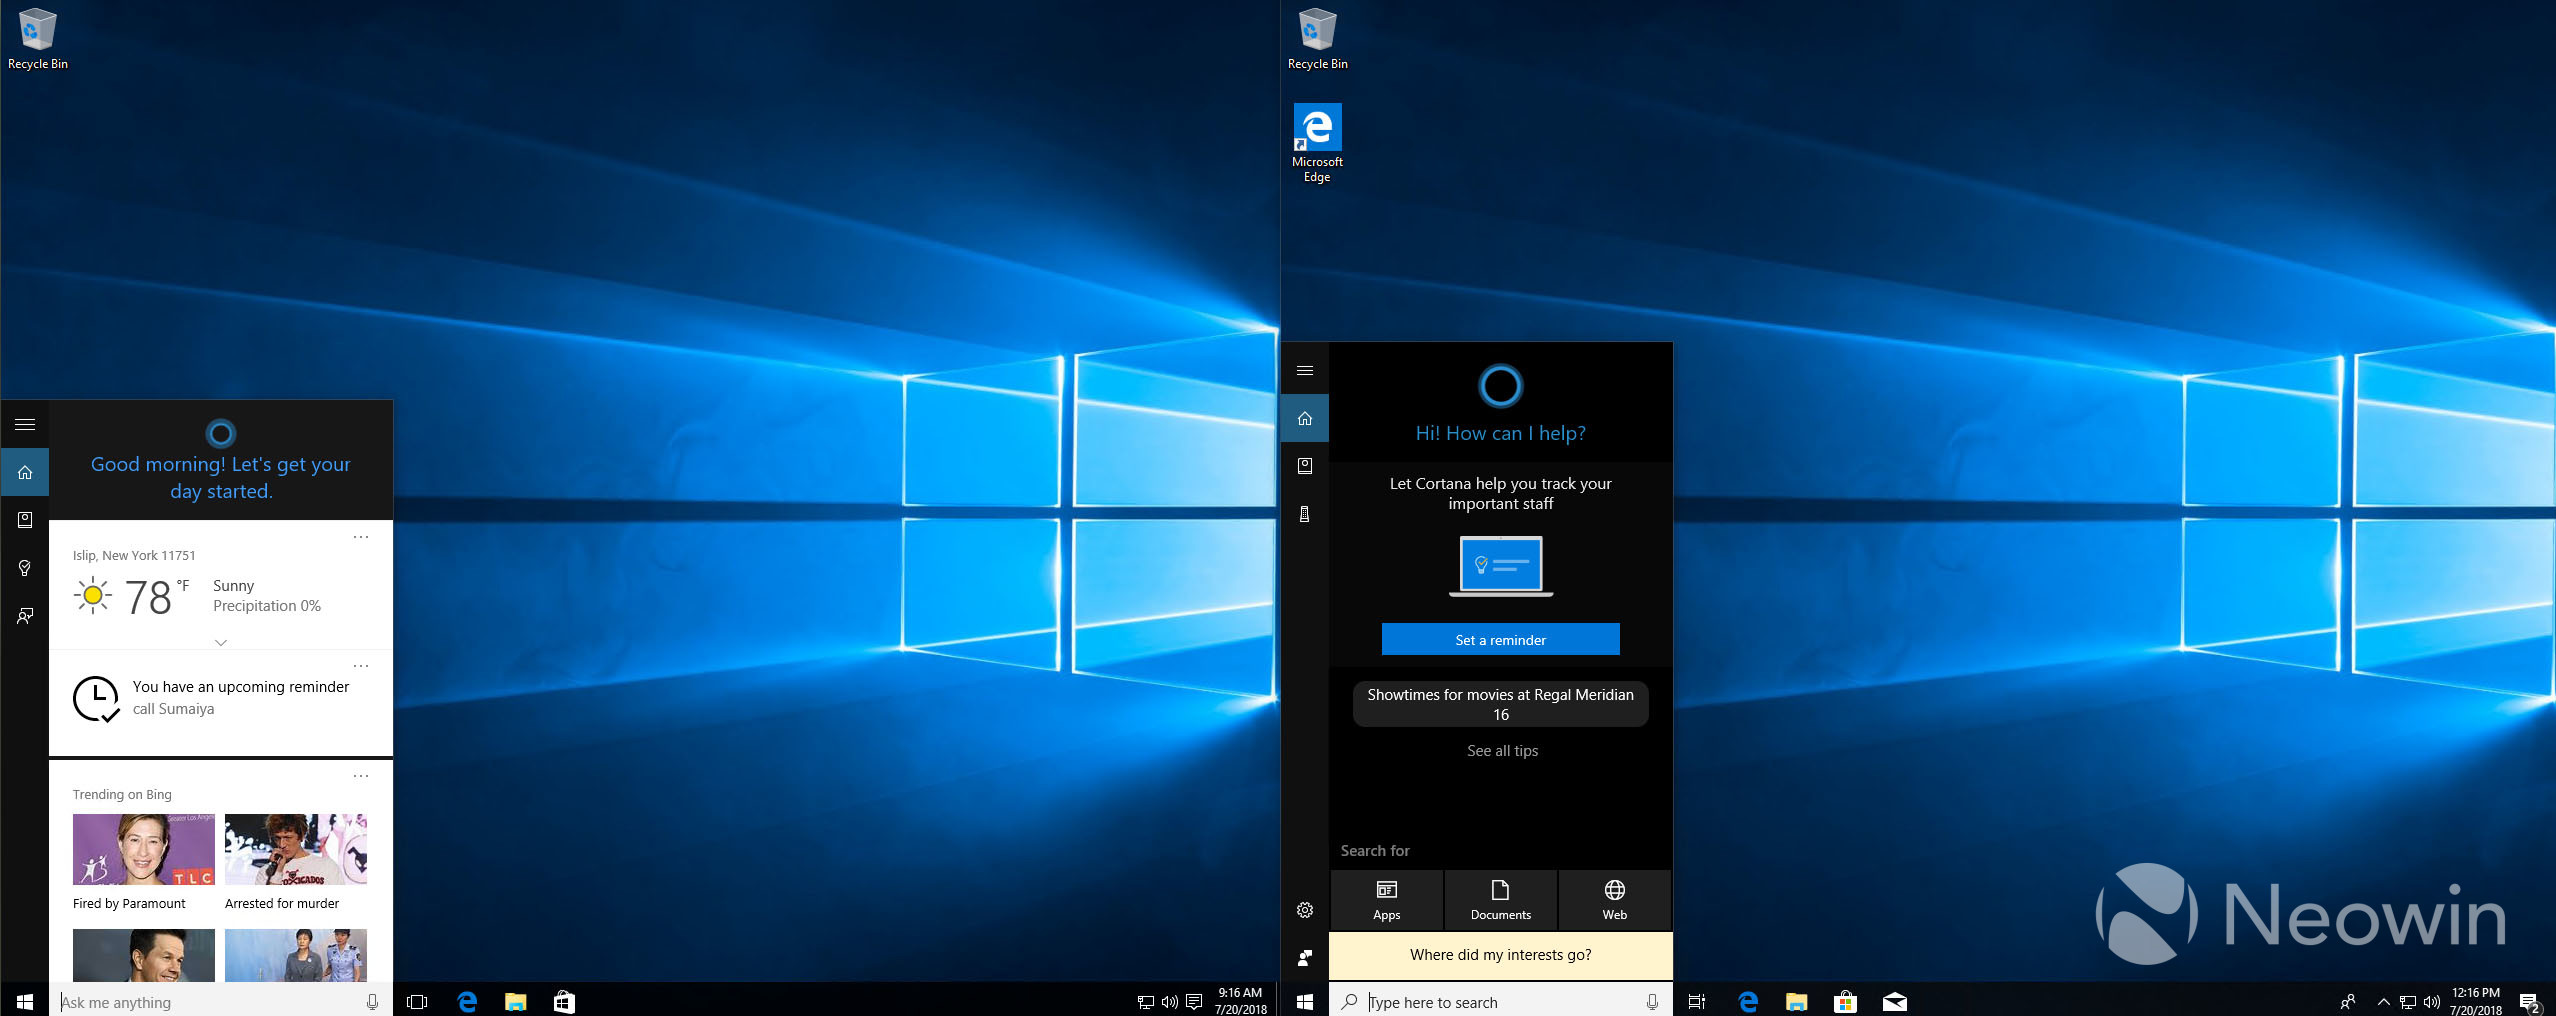Viewport: 2556px width, 1016px height.
Task: Open options ellipsis on the weather card
Action: click(x=361, y=537)
